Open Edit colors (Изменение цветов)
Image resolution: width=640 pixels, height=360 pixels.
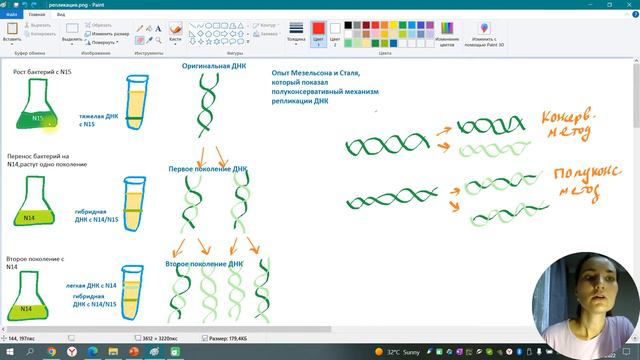click(x=447, y=34)
